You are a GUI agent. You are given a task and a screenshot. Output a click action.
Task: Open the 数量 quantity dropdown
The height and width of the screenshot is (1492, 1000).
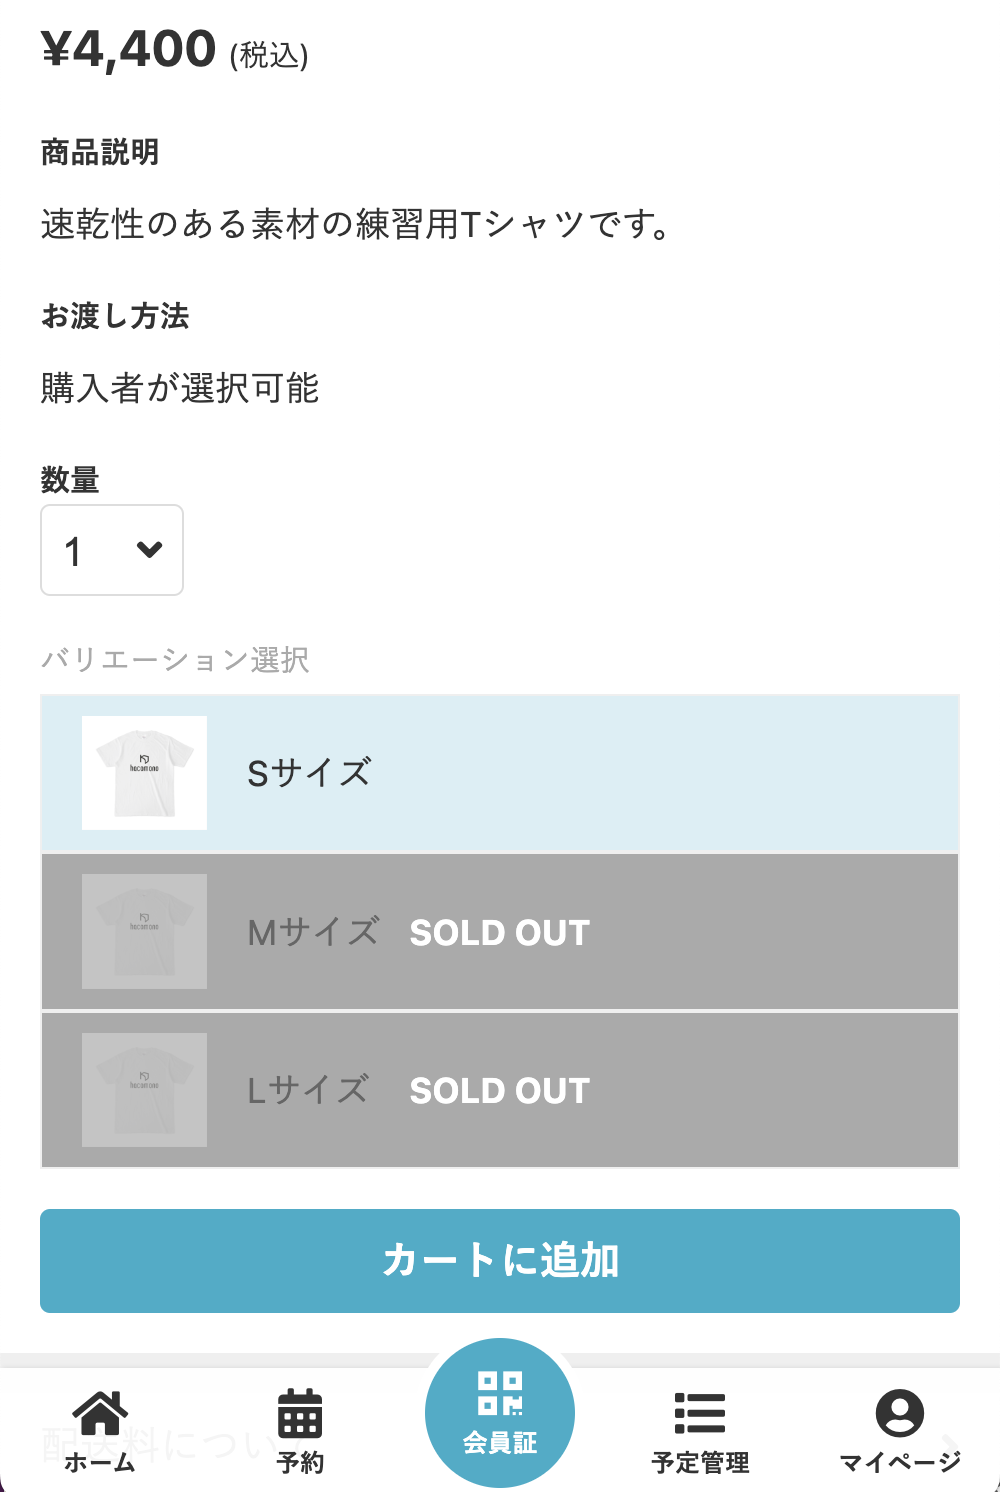point(111,550)
